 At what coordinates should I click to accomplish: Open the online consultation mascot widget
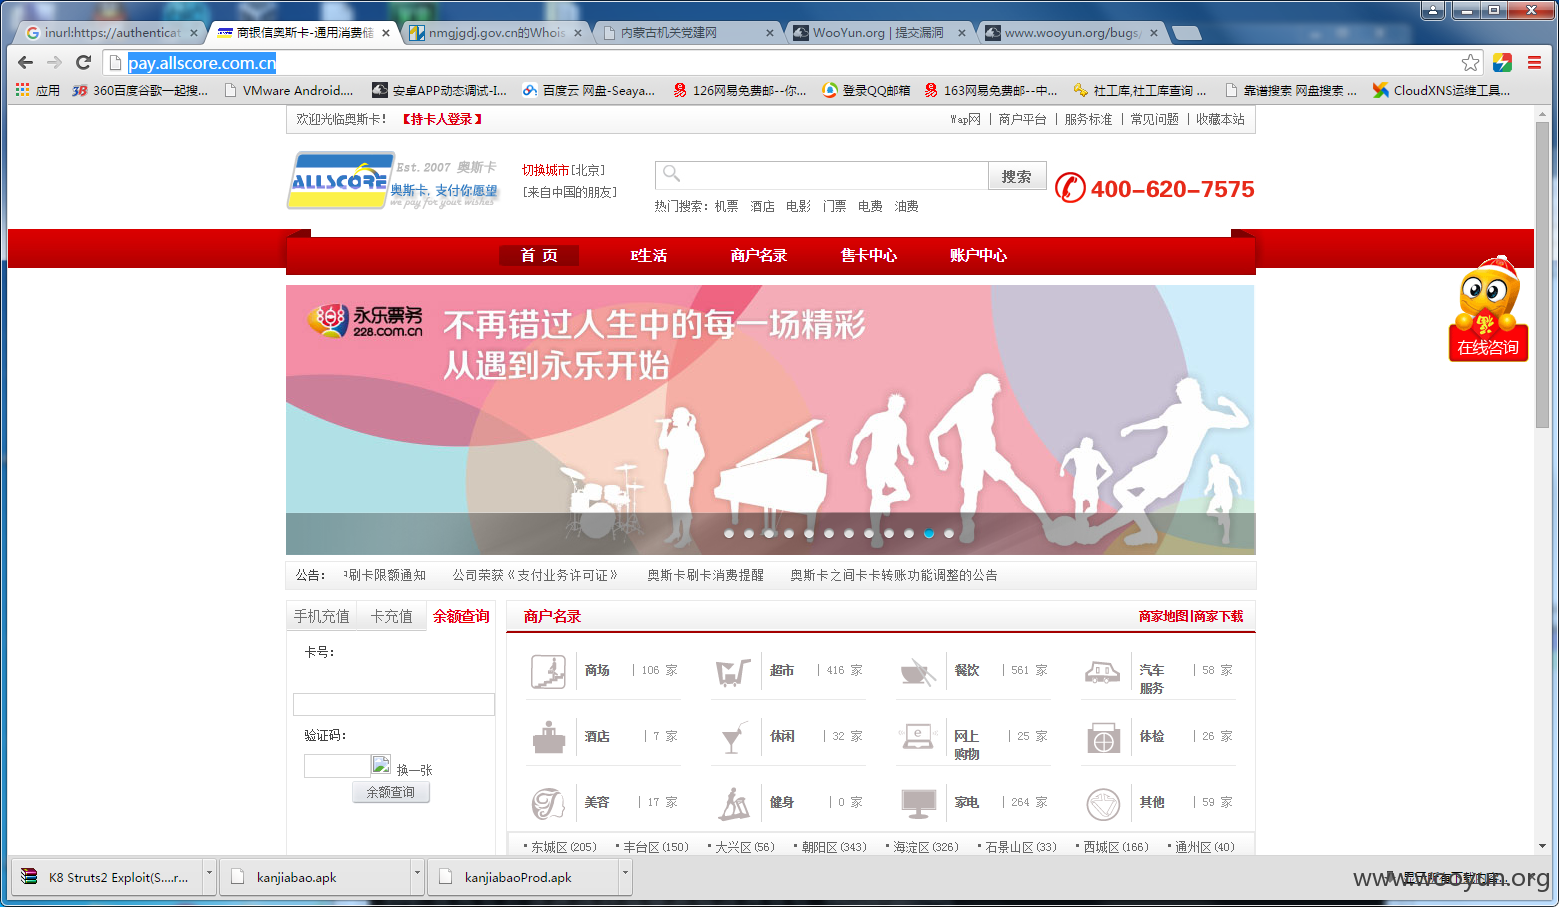[1488, 309]
